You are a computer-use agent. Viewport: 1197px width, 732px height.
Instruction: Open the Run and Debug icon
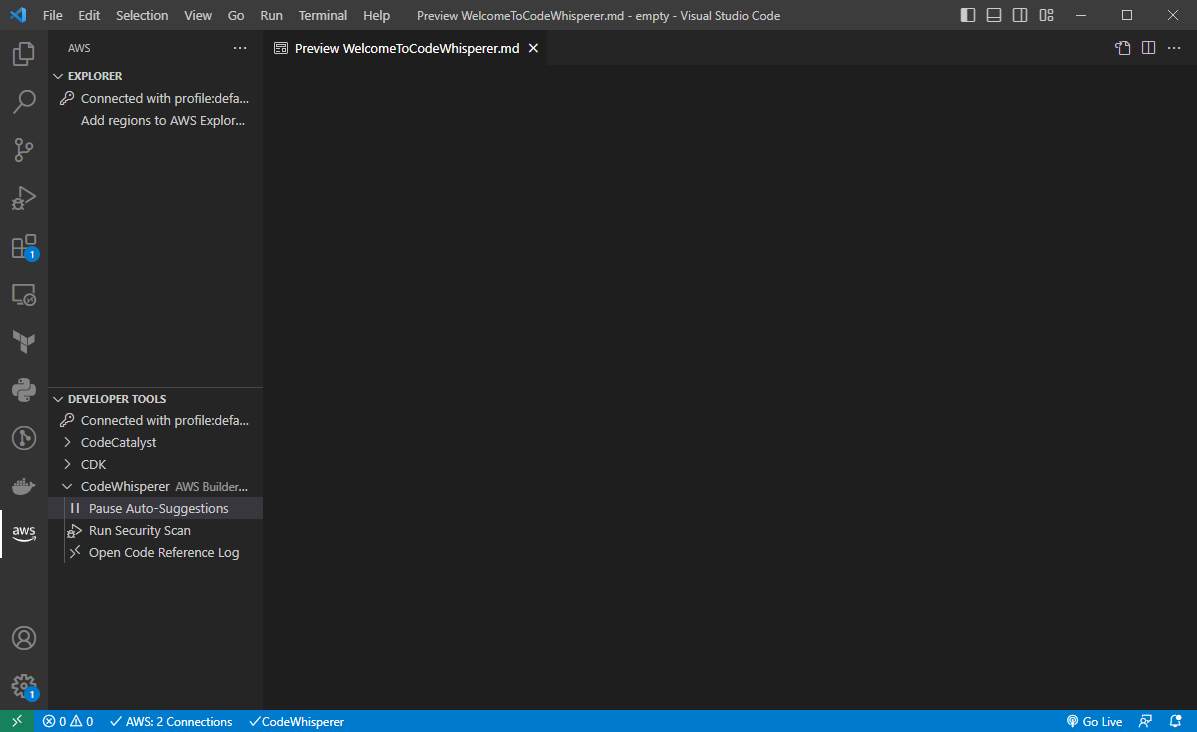pos(24,198)
